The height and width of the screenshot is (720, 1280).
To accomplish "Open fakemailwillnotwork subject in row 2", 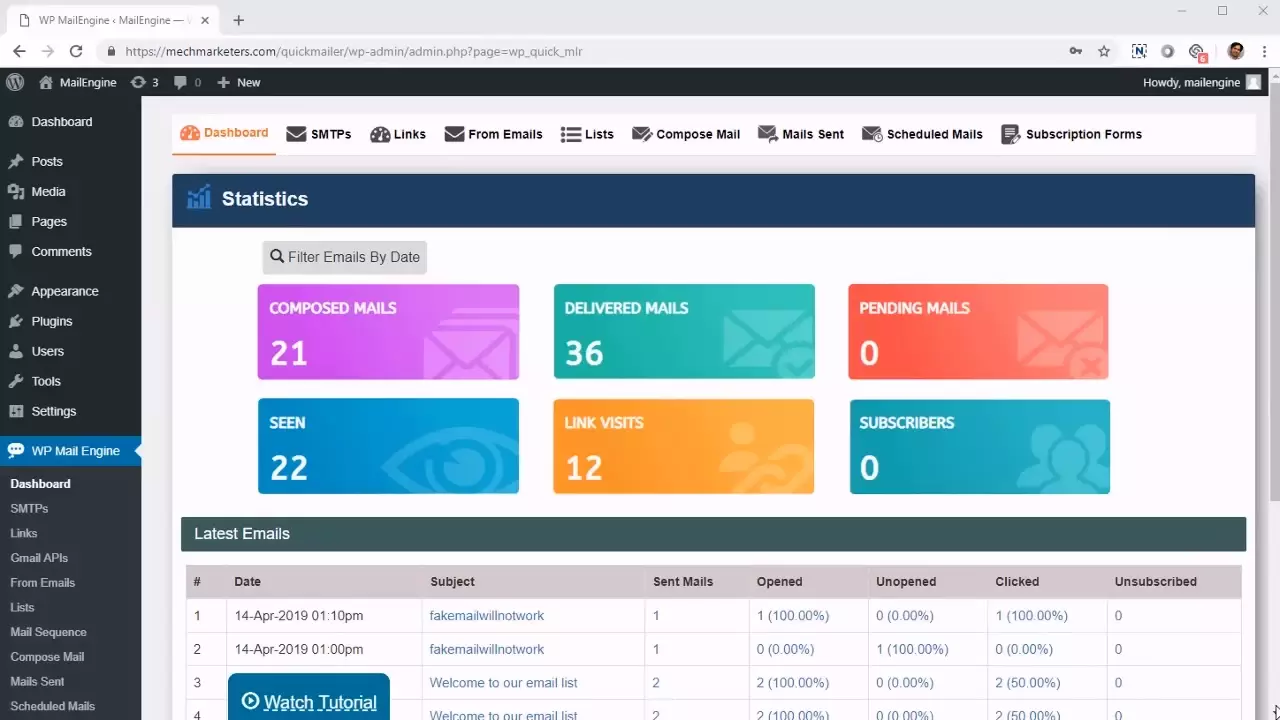I will coord(487,649).
